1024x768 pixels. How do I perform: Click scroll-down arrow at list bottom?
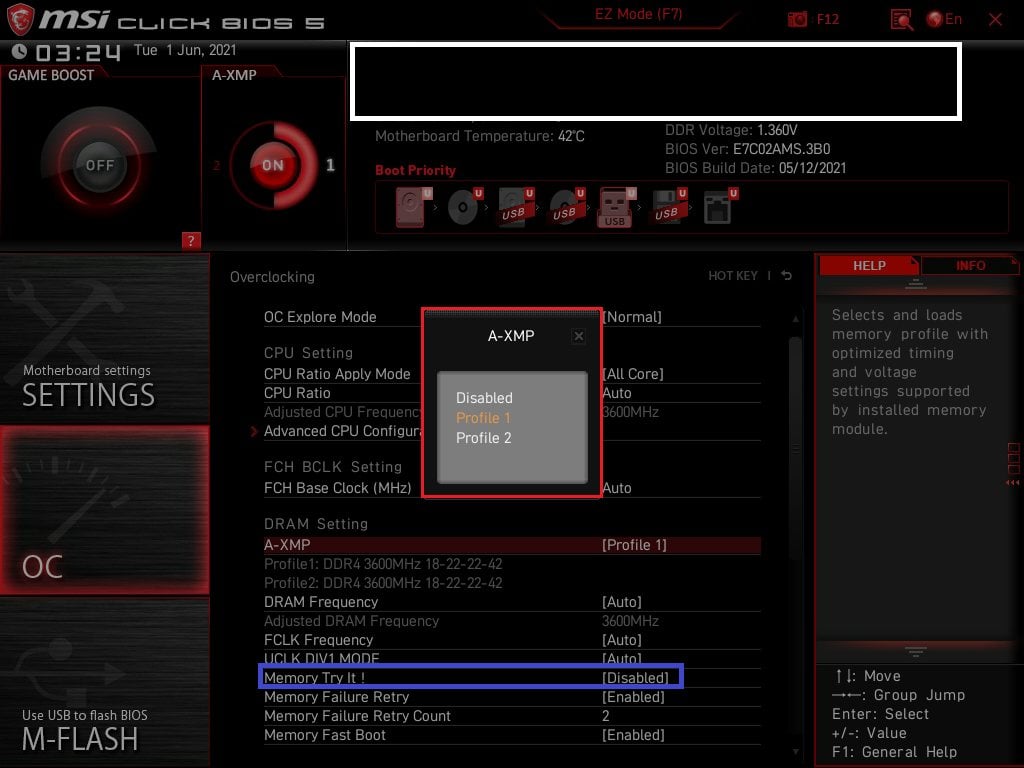(795, 752)
